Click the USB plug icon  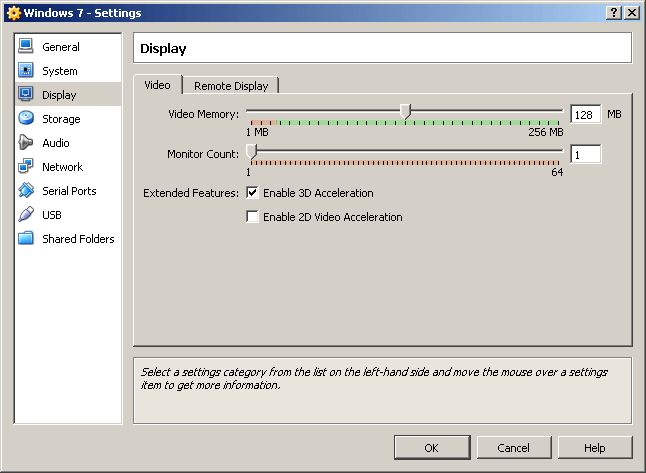pos(26,214)
